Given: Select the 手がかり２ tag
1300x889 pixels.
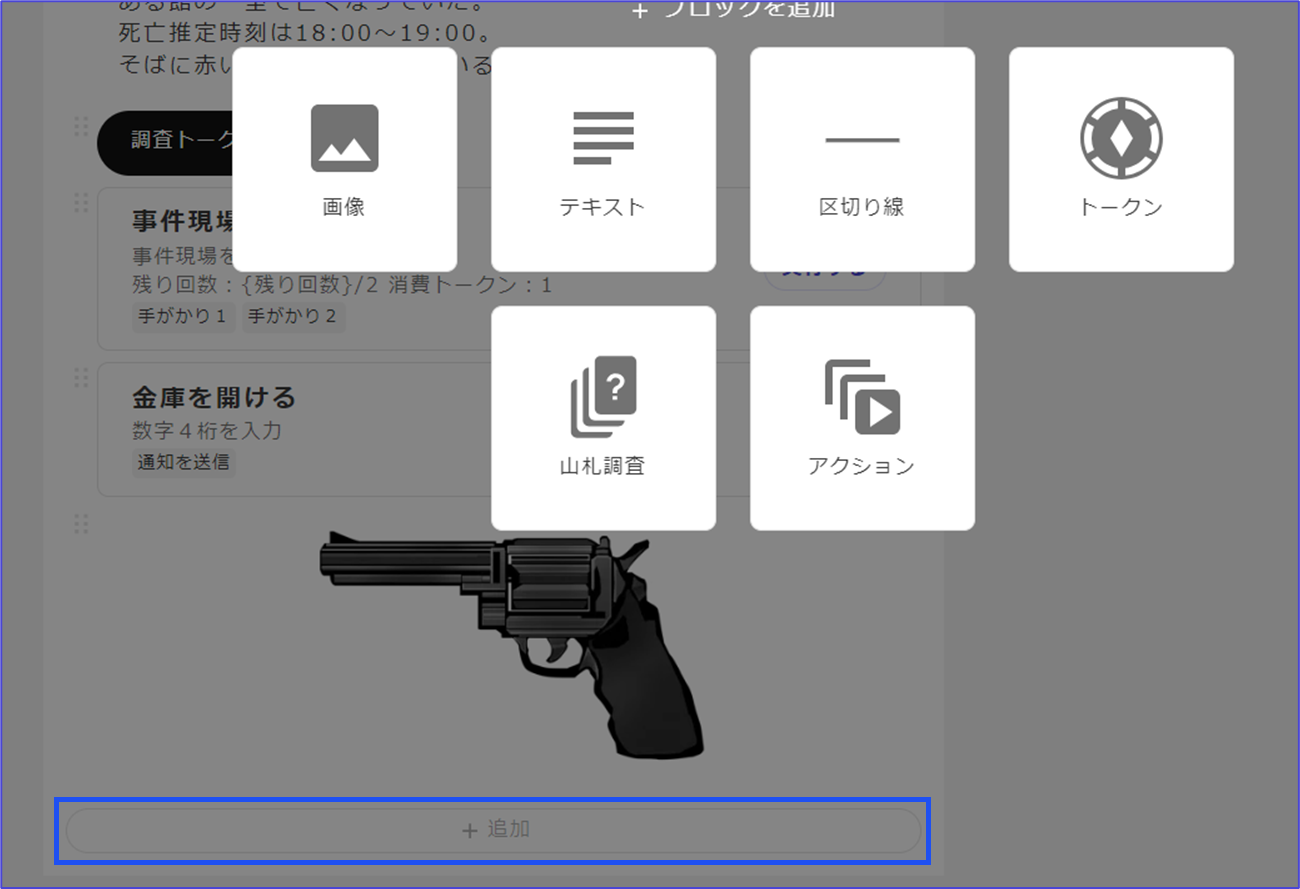Looking at the screenshot, I should click(x=293, y=318).
